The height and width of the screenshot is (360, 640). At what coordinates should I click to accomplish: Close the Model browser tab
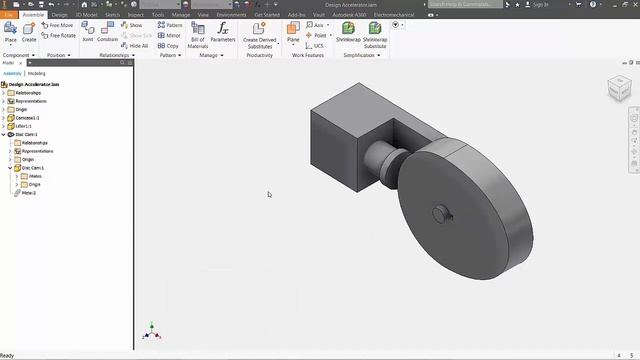pyautogui.click(x=21, y=63)
